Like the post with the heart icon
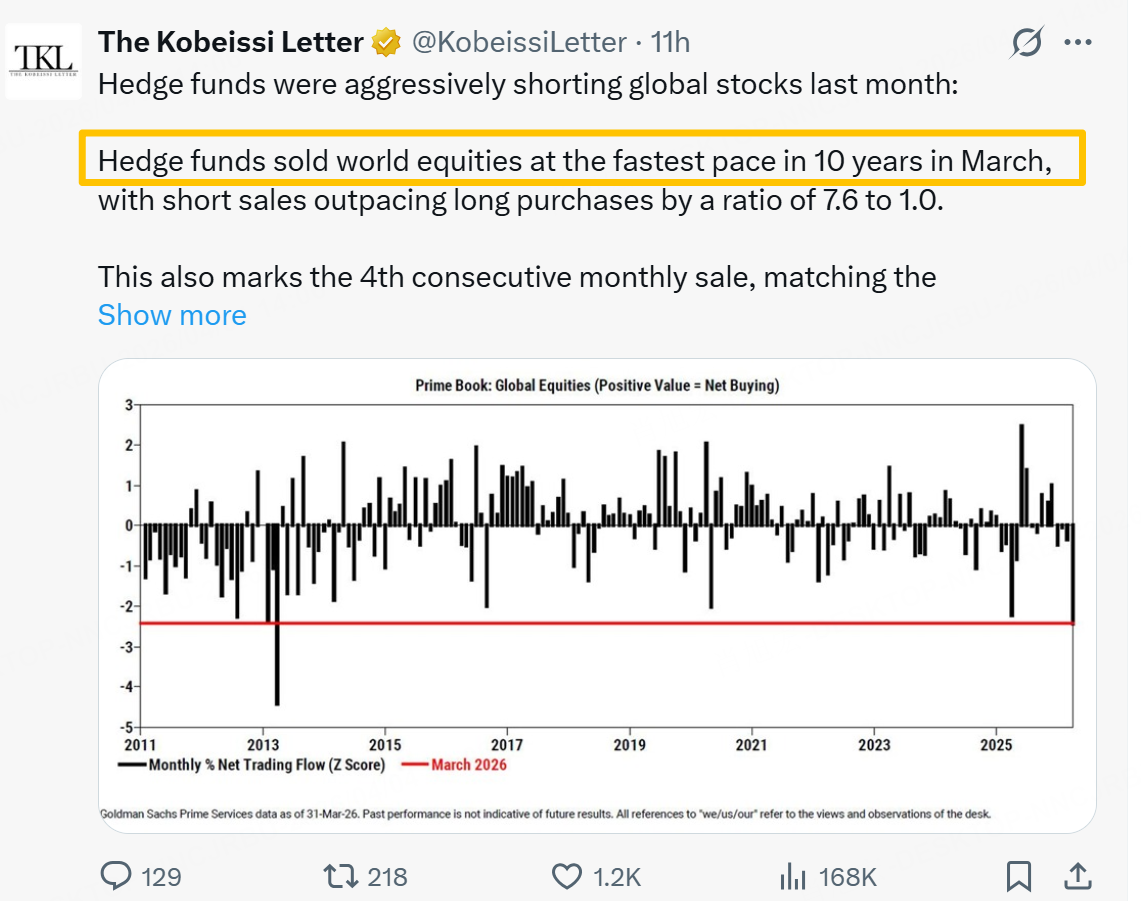Image resolution: width=1141 pixels, height=901 pixels. pyautogui.click(x=566, y=877)
